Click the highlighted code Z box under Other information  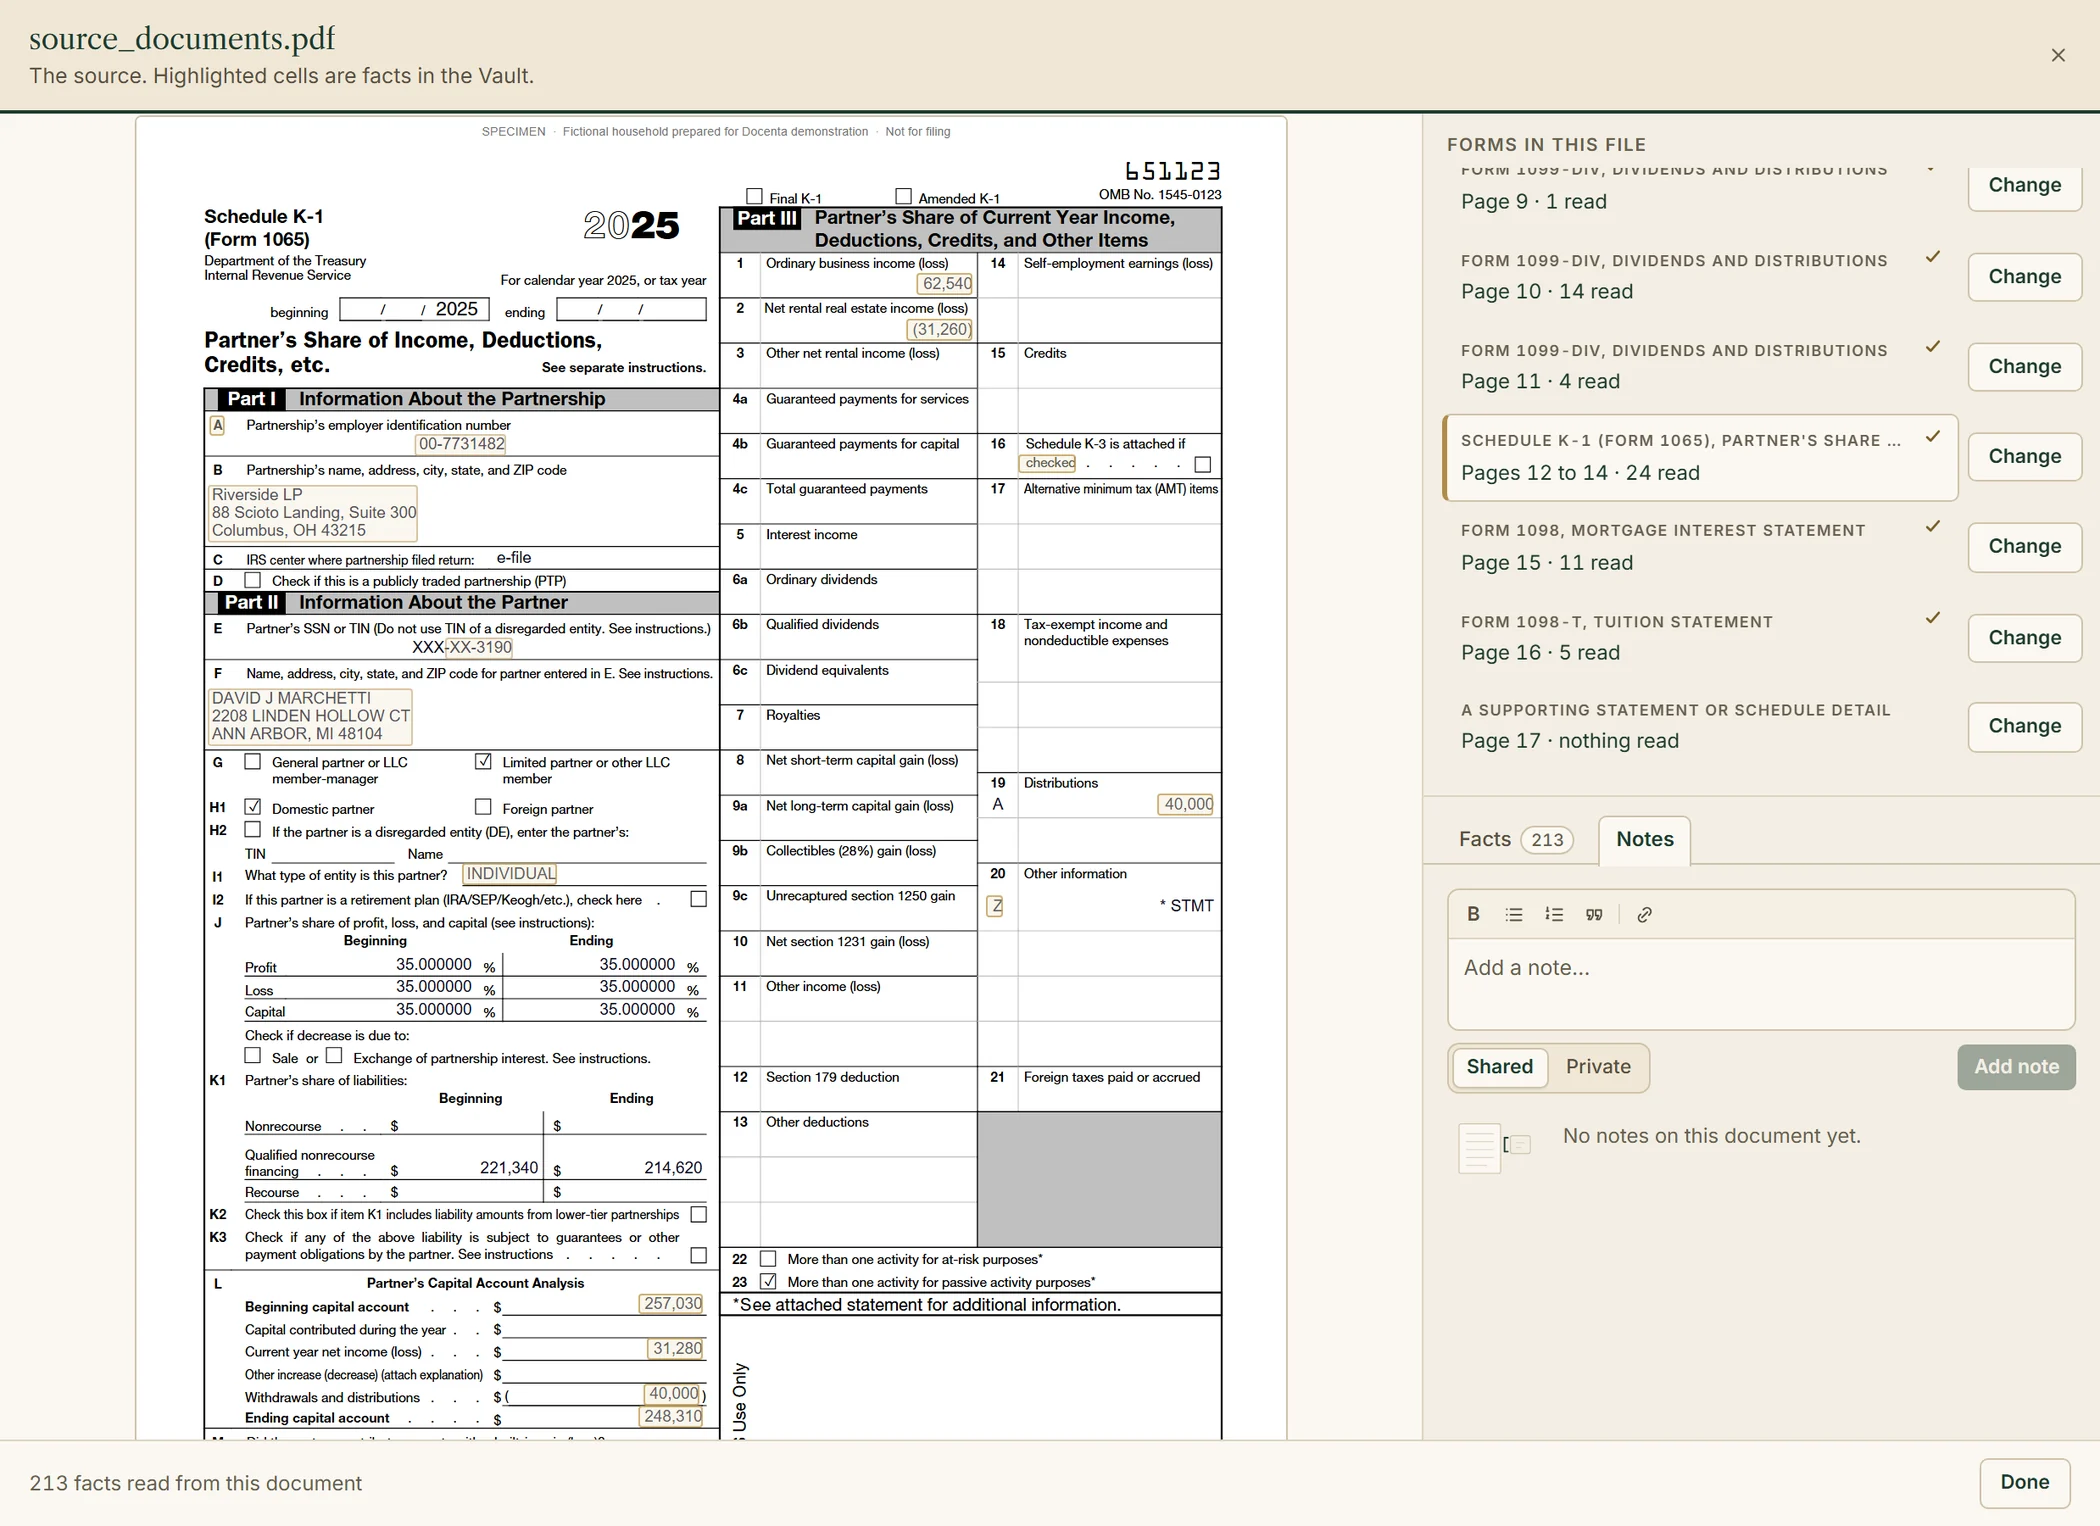click(x=995, y=906)
